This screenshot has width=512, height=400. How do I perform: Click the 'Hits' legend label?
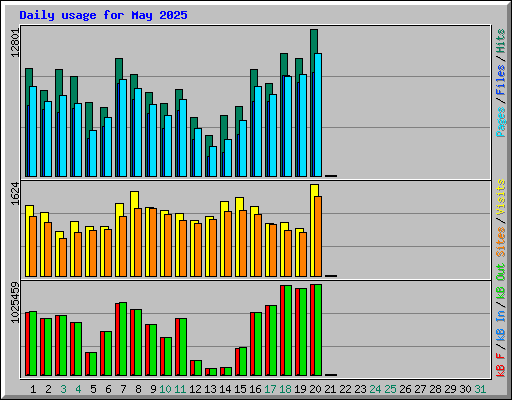pyautogui.click(x=501, y=41)
